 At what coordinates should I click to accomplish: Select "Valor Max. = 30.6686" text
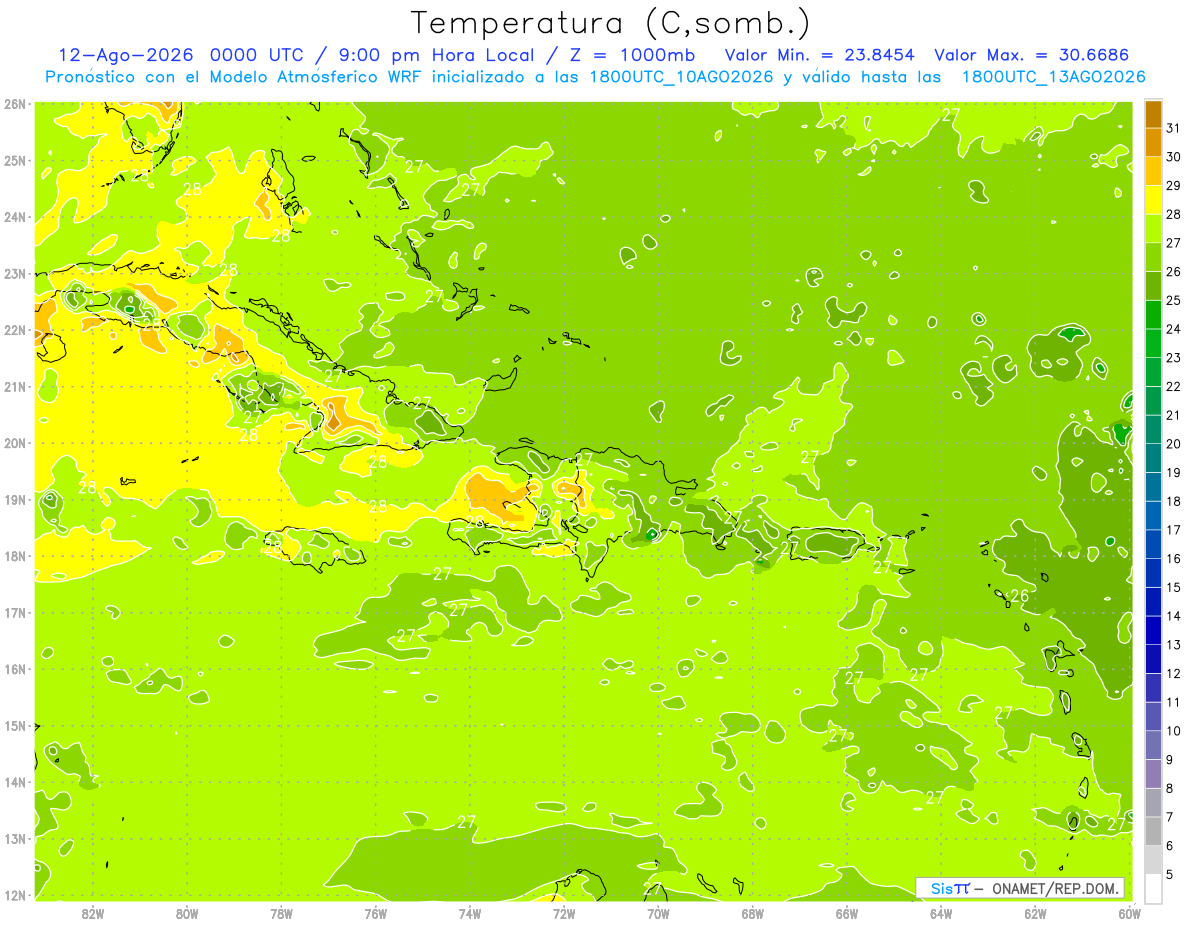[x=1030, y=55]
